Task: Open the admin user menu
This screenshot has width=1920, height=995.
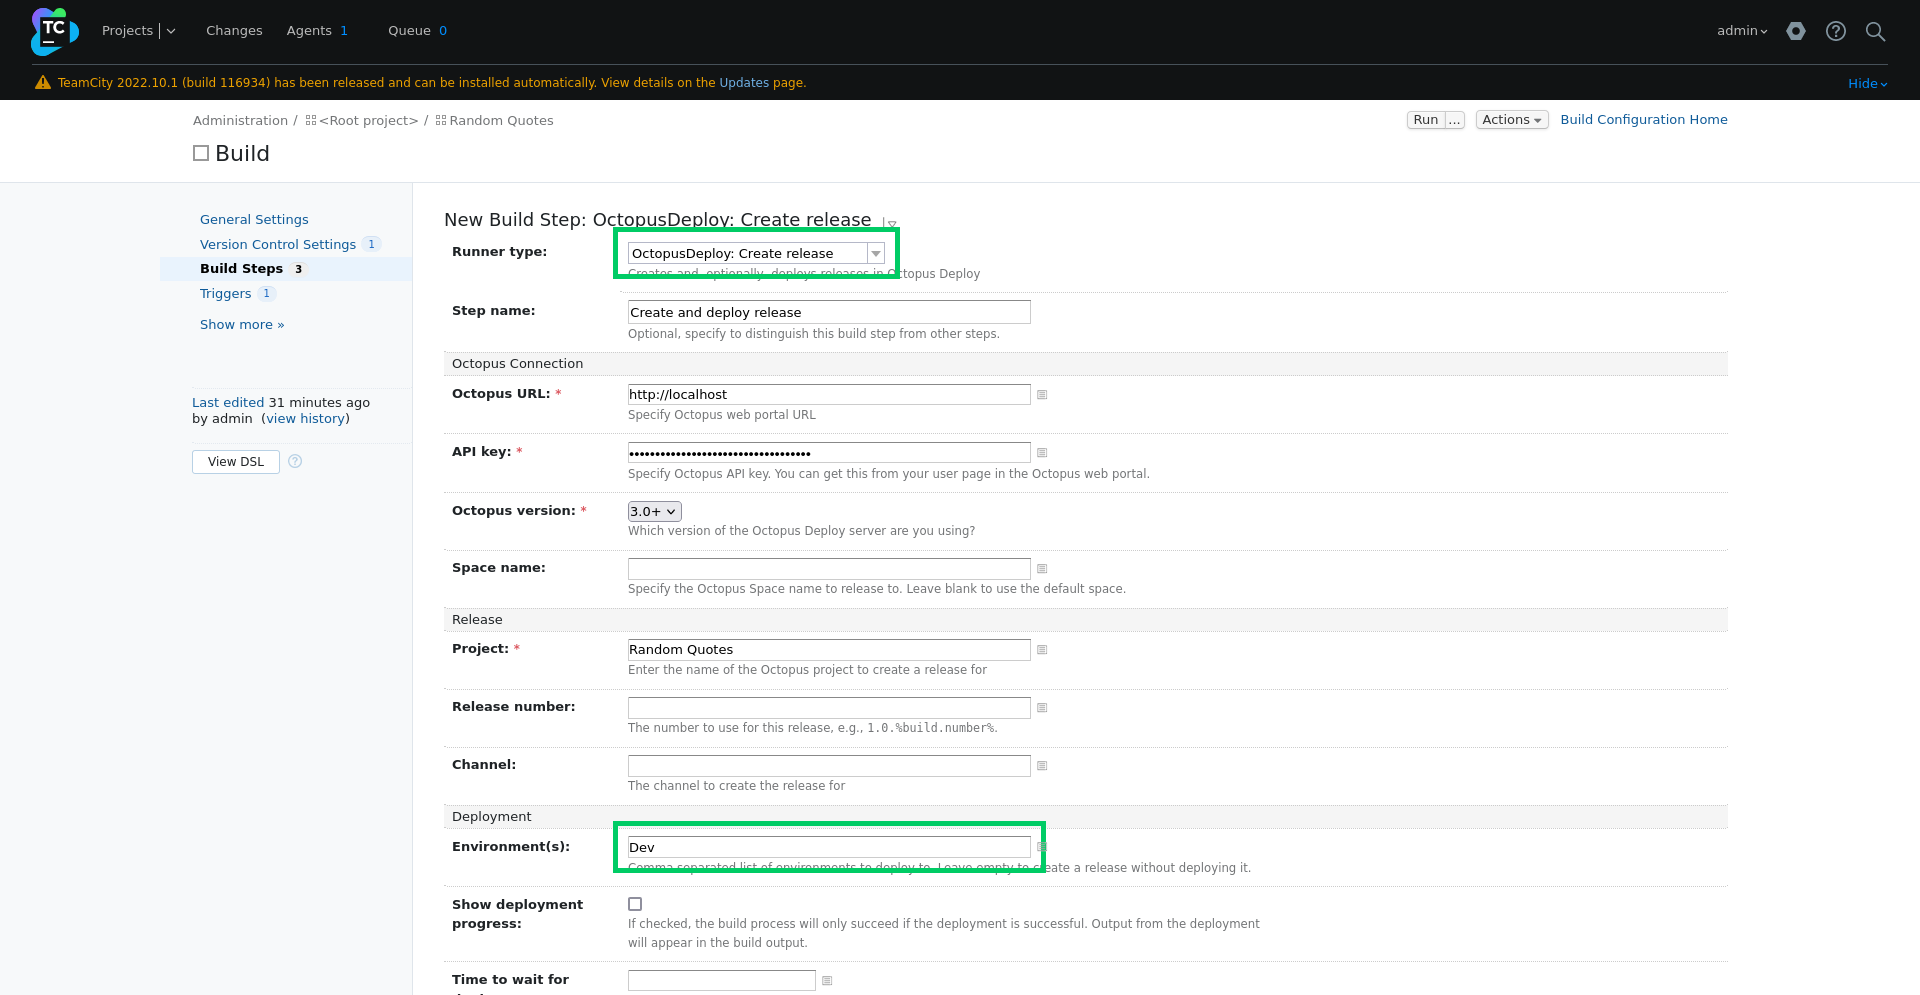Action: (x=1742, y=31)
